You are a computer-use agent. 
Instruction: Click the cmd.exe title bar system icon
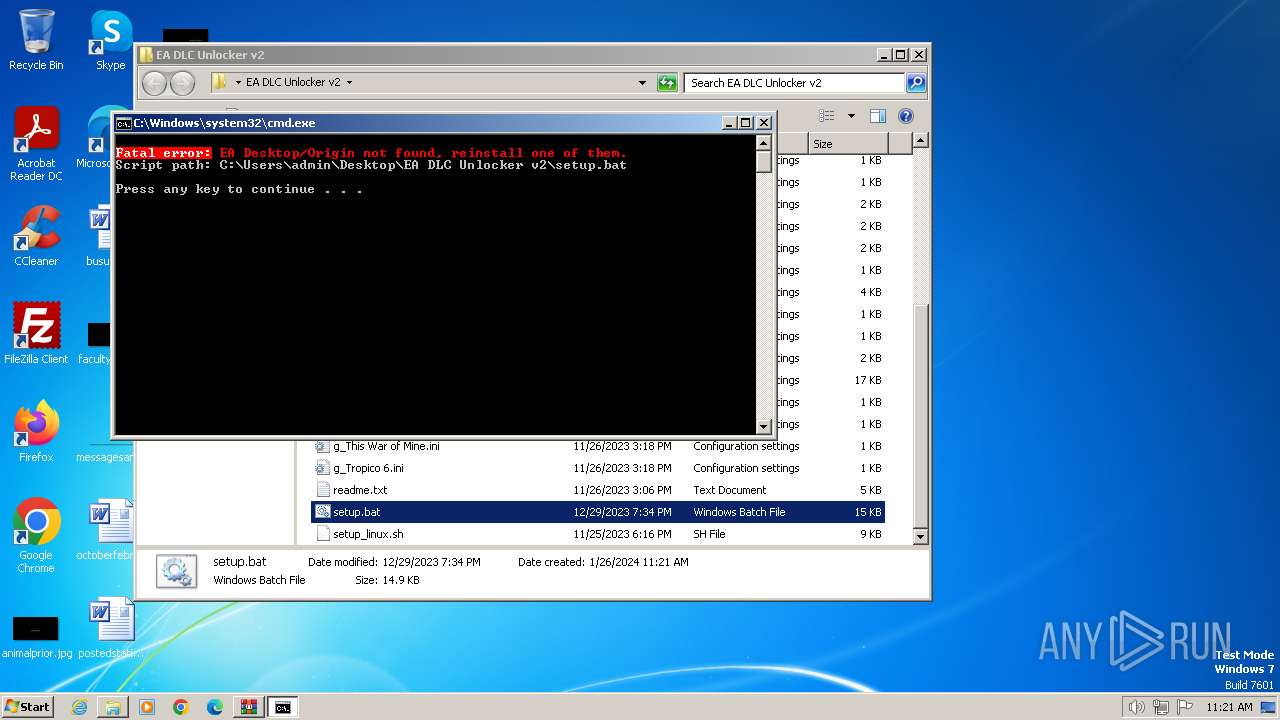(123, 123)
